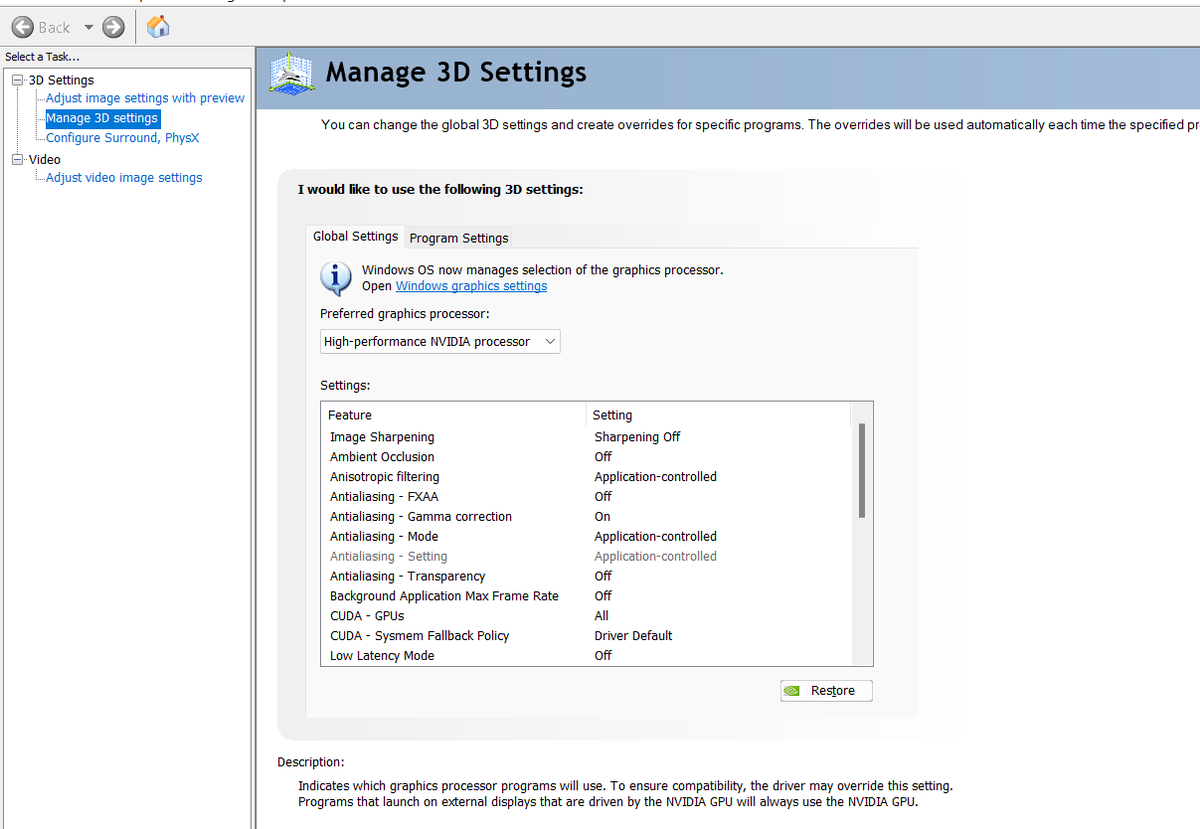Click the Forward arrow button
Screen dimensions: 1200x829
click(x=114, y=27)
